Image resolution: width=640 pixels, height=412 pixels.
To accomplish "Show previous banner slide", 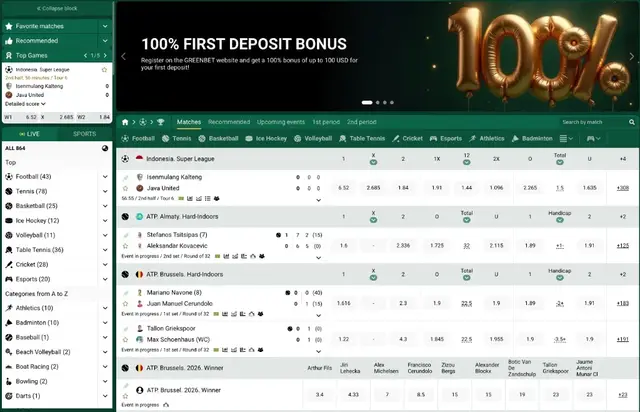I will [124, 57].
